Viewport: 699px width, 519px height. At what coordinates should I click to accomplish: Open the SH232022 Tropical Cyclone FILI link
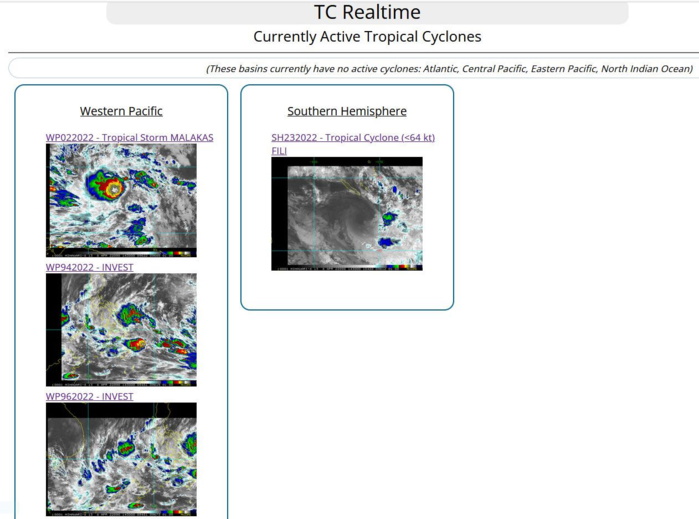click(x=352, y=137)
